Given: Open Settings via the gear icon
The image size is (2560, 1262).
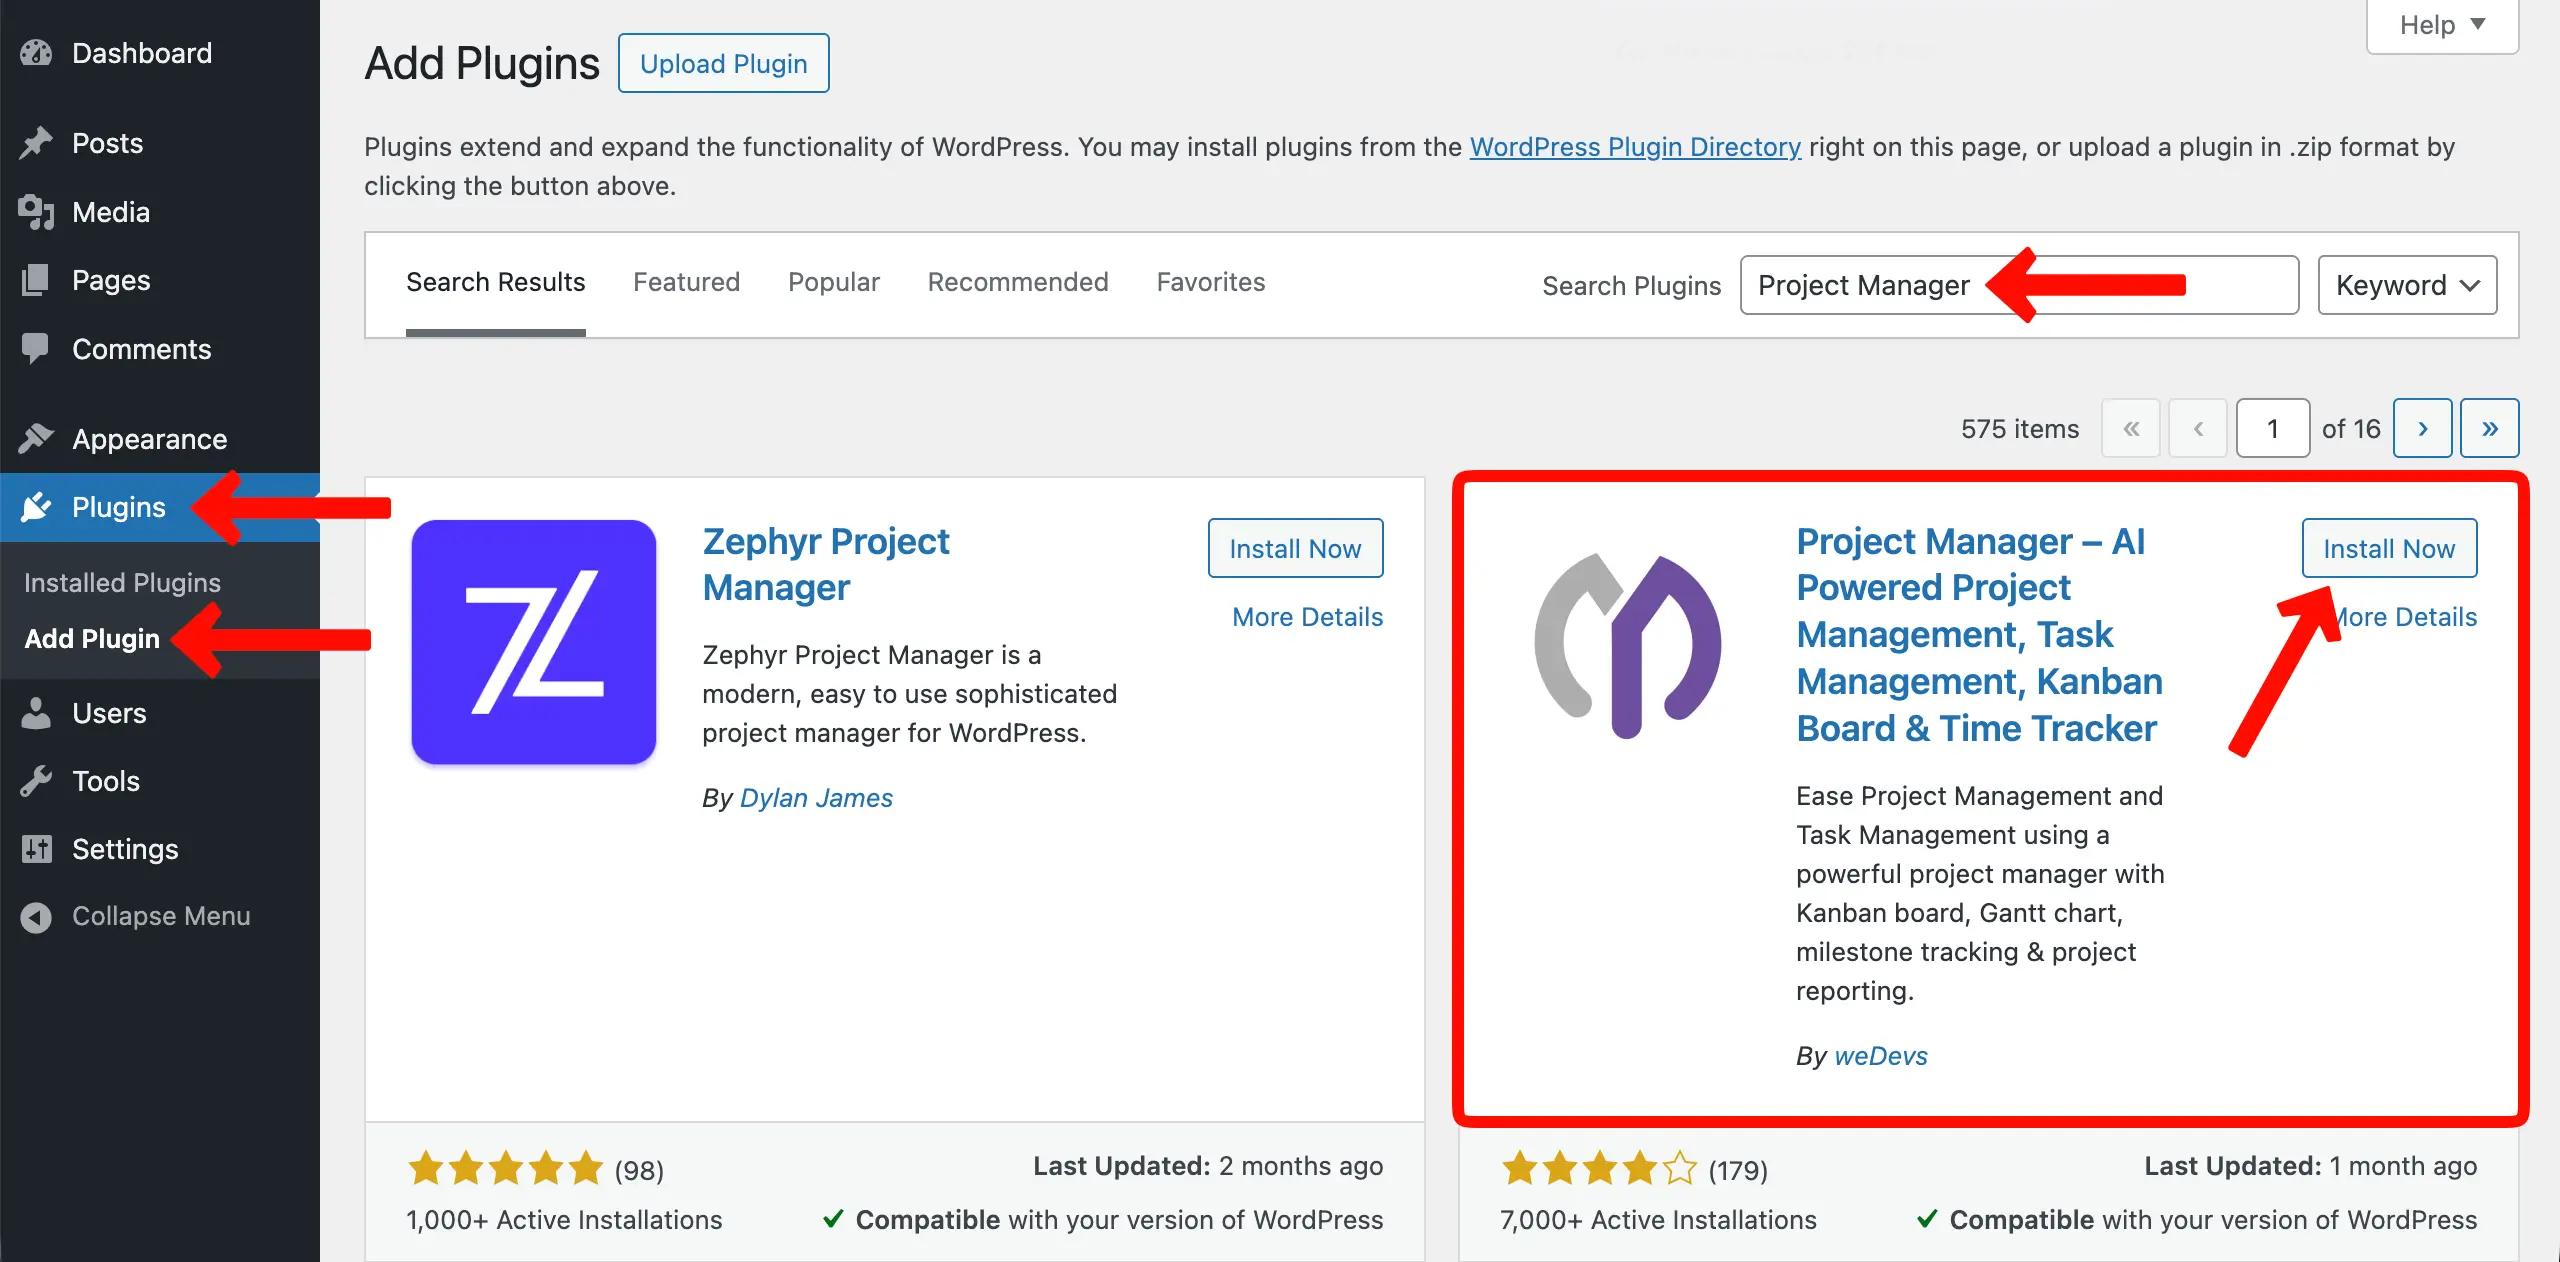Looking at the screenshot, I should click(x=36, y=848).
